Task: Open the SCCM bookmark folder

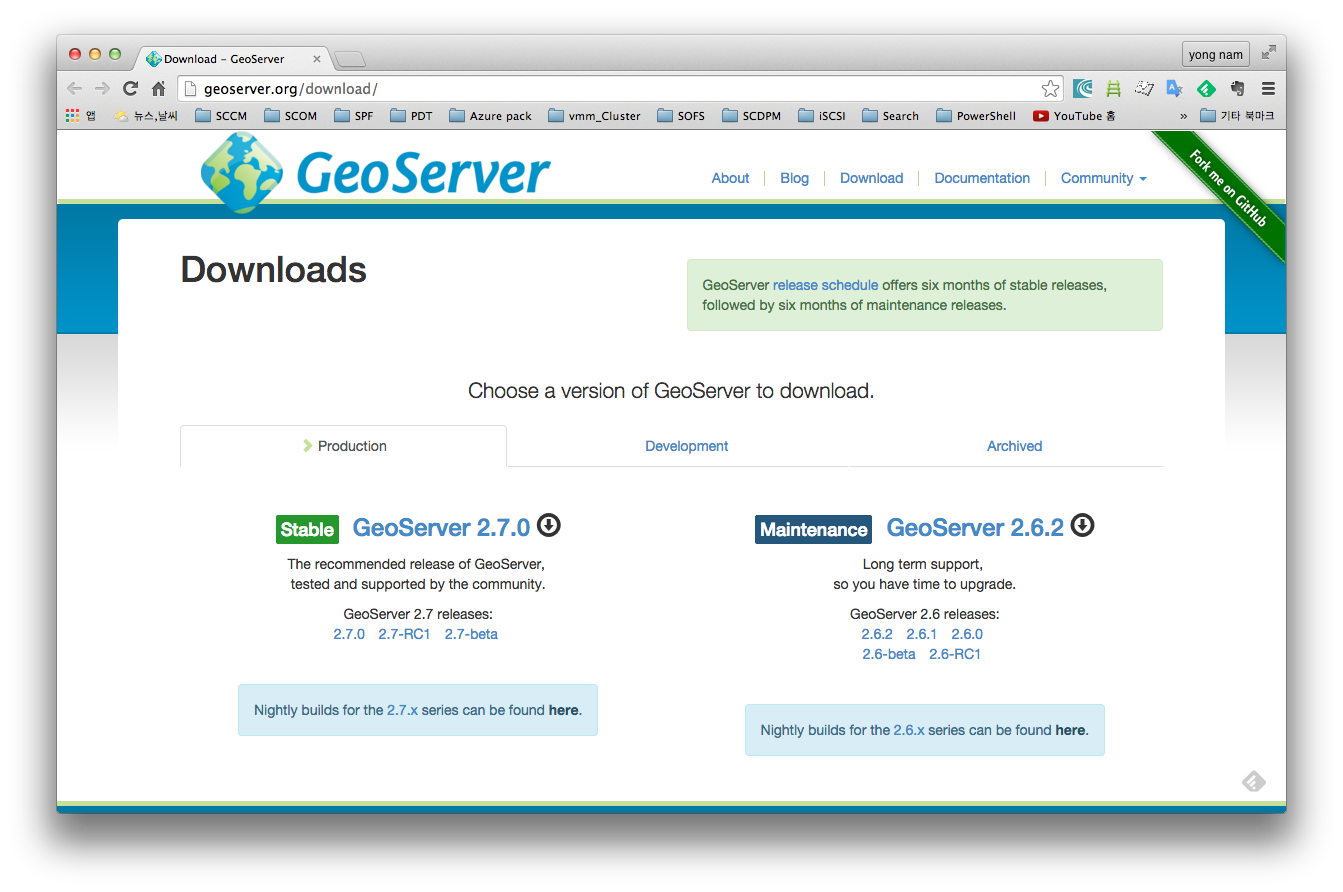Action: [221, 116]
